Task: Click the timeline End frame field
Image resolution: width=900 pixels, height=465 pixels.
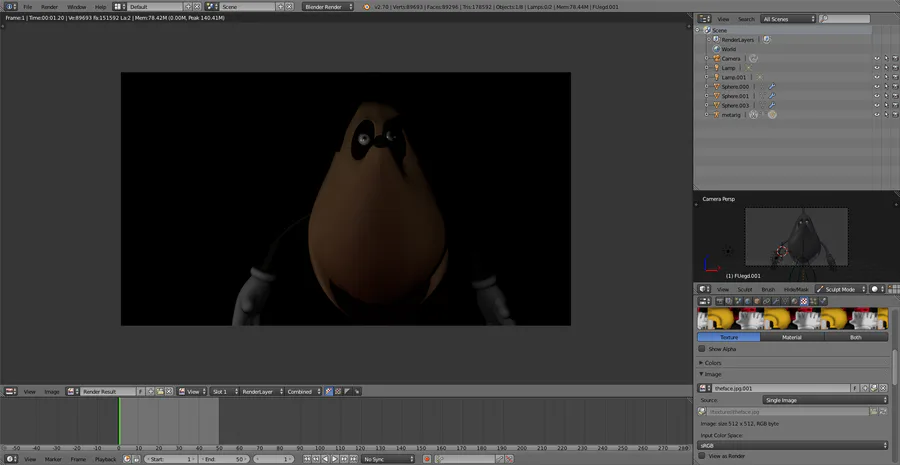Action: pos(224,459)
